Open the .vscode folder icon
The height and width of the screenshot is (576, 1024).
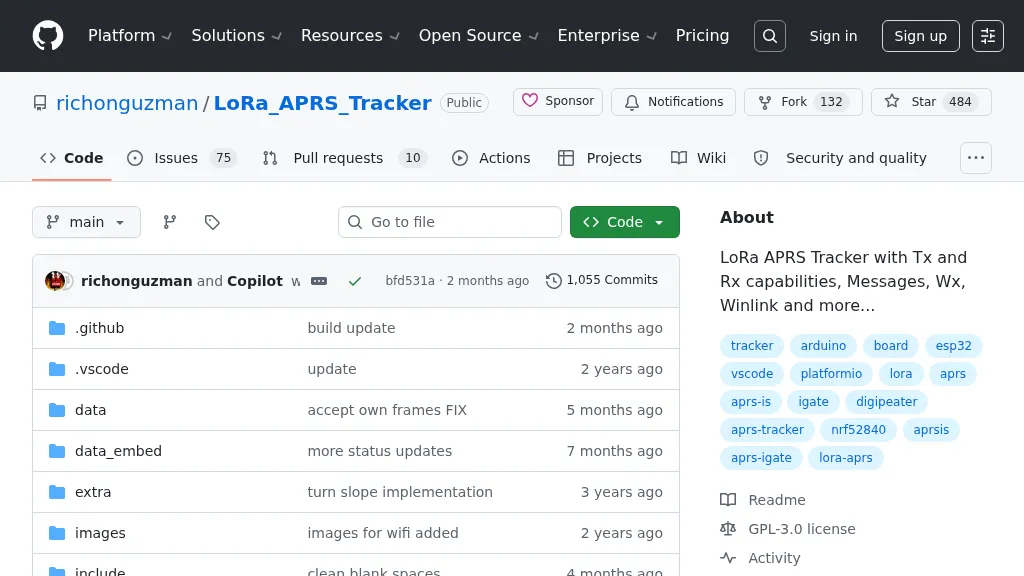pos(57,369)
